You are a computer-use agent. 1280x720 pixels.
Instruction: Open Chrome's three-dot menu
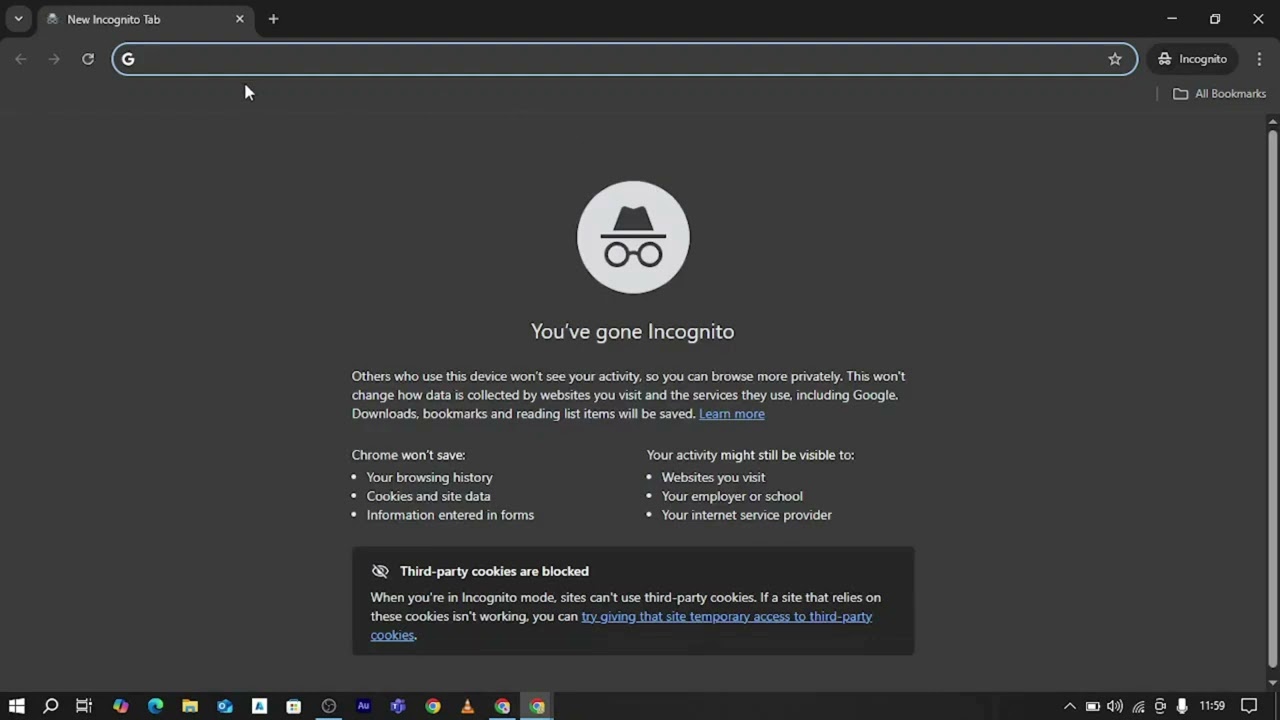(1259, 59)
